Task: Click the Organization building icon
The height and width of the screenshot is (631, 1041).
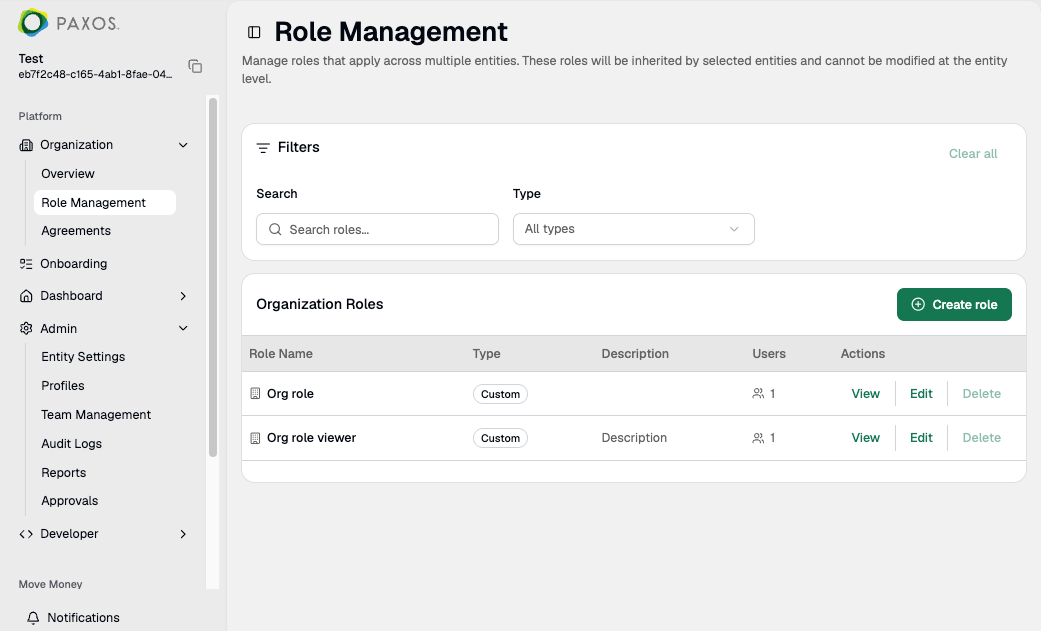Action: (x=26, y=145)
